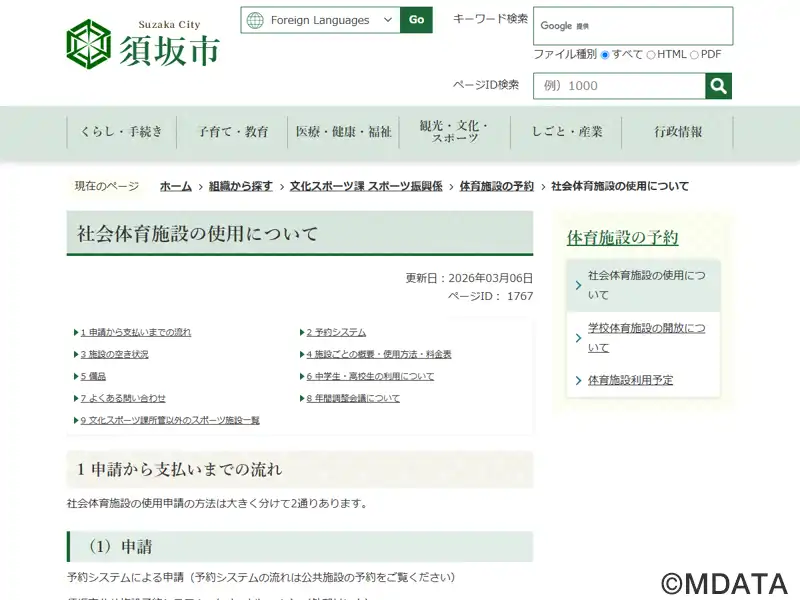The width and height of the screenshot is (800, 600).
Task: Click chevron icon beside 学校体育施設の開放について
Action: coord(579,339)
